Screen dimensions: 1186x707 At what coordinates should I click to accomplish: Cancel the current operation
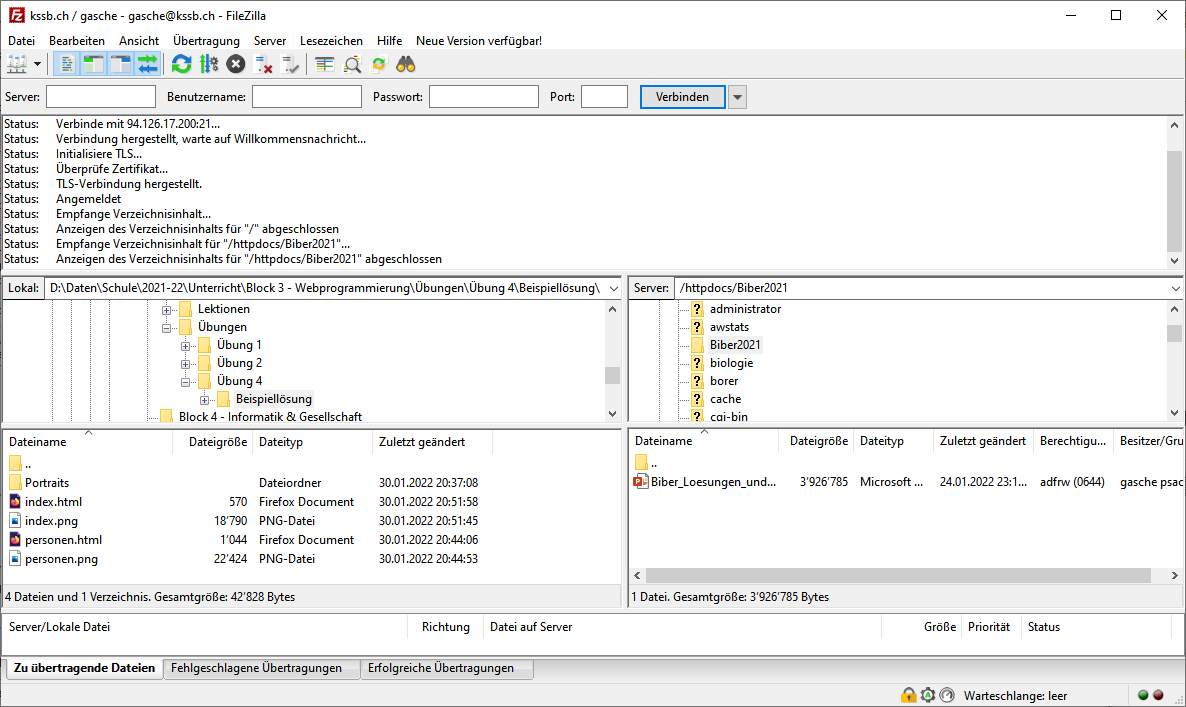tap(236, 65)
